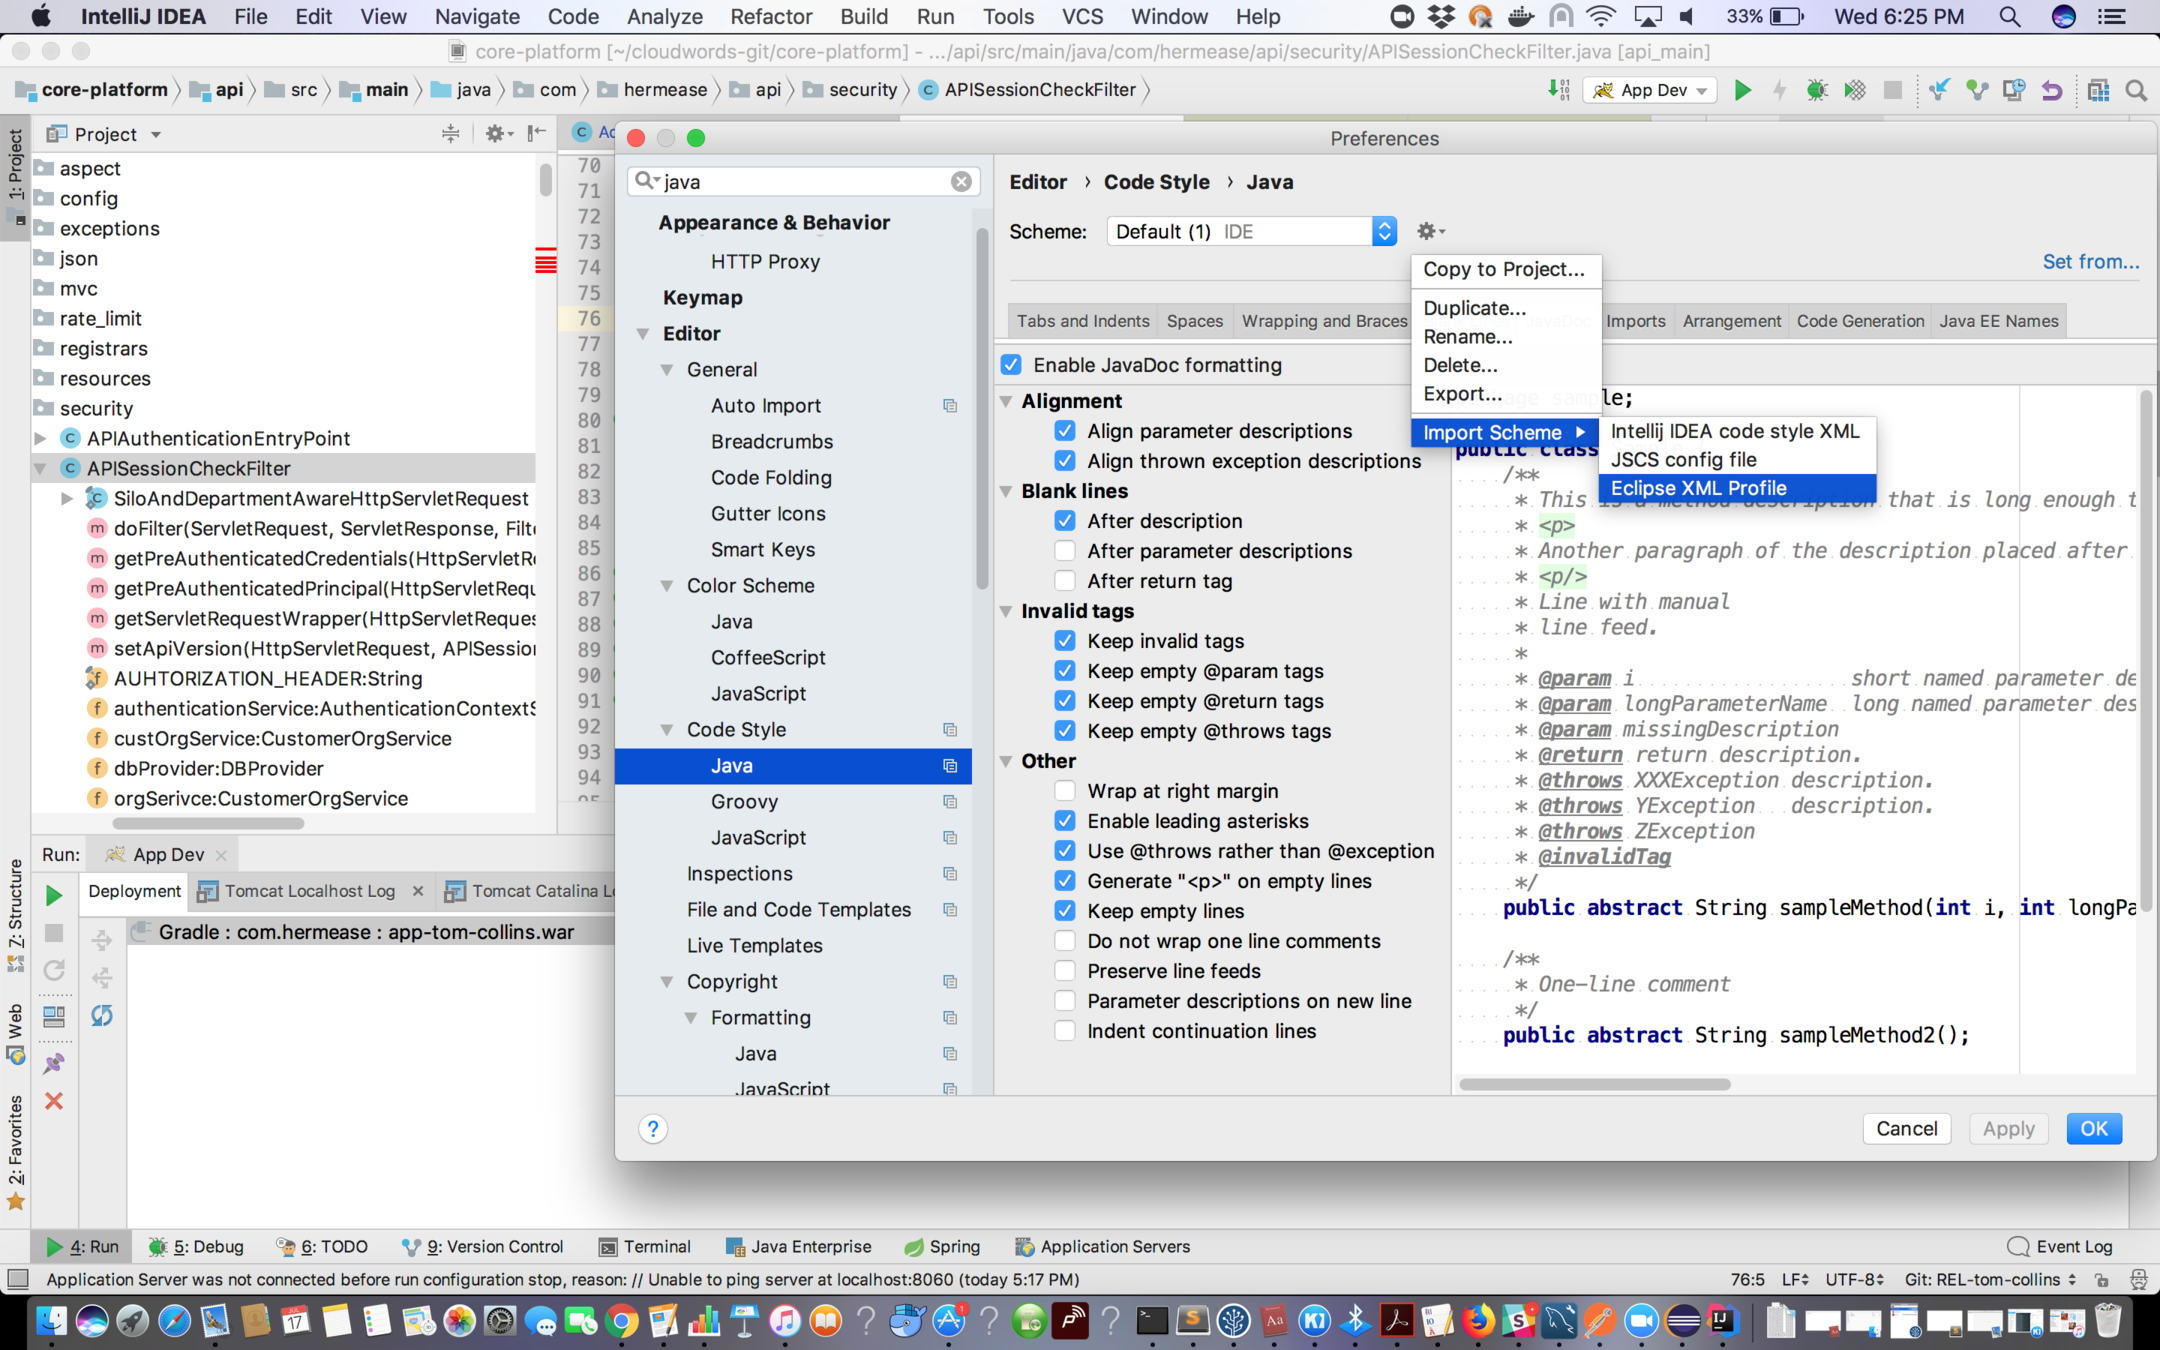Select Eclipse XML Profile import option
This screenshot has width=2160, height=1350.
point(1736,488)
